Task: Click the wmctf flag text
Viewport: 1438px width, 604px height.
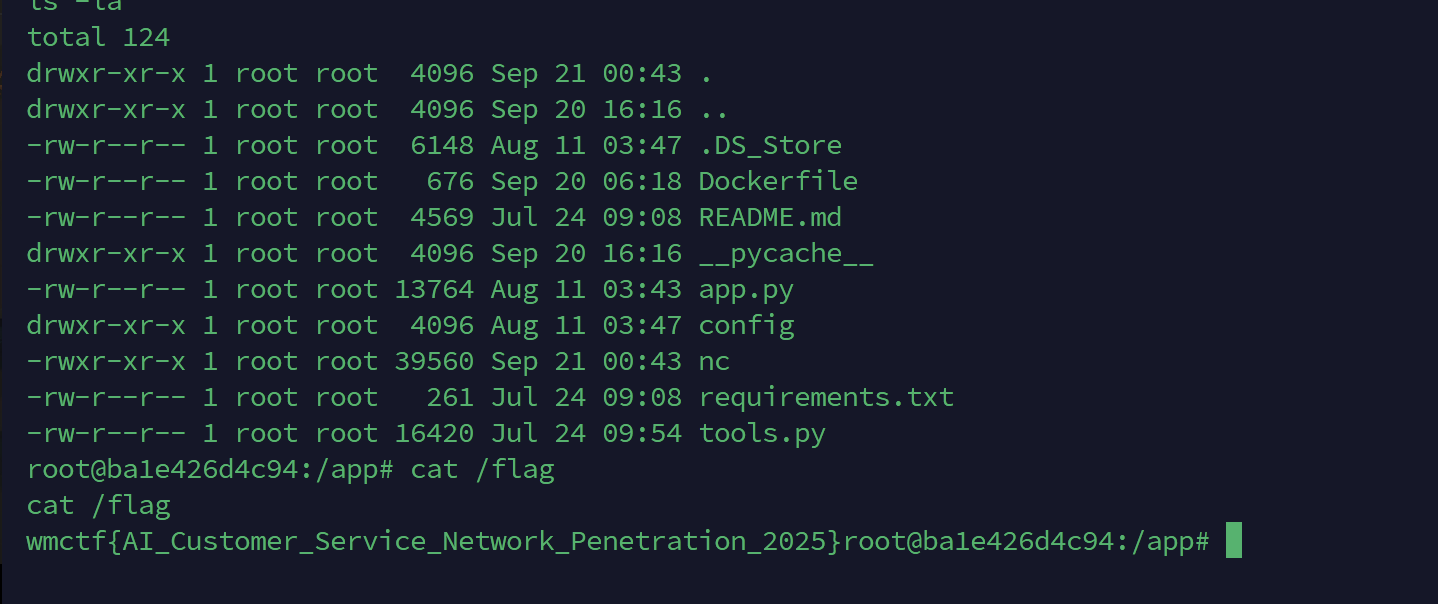Action: pyautogui.click(x=434, y=541)
